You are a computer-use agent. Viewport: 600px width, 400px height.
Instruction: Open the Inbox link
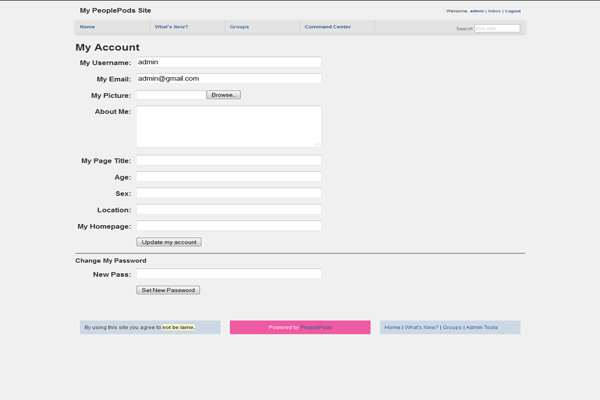coord(494,11)
